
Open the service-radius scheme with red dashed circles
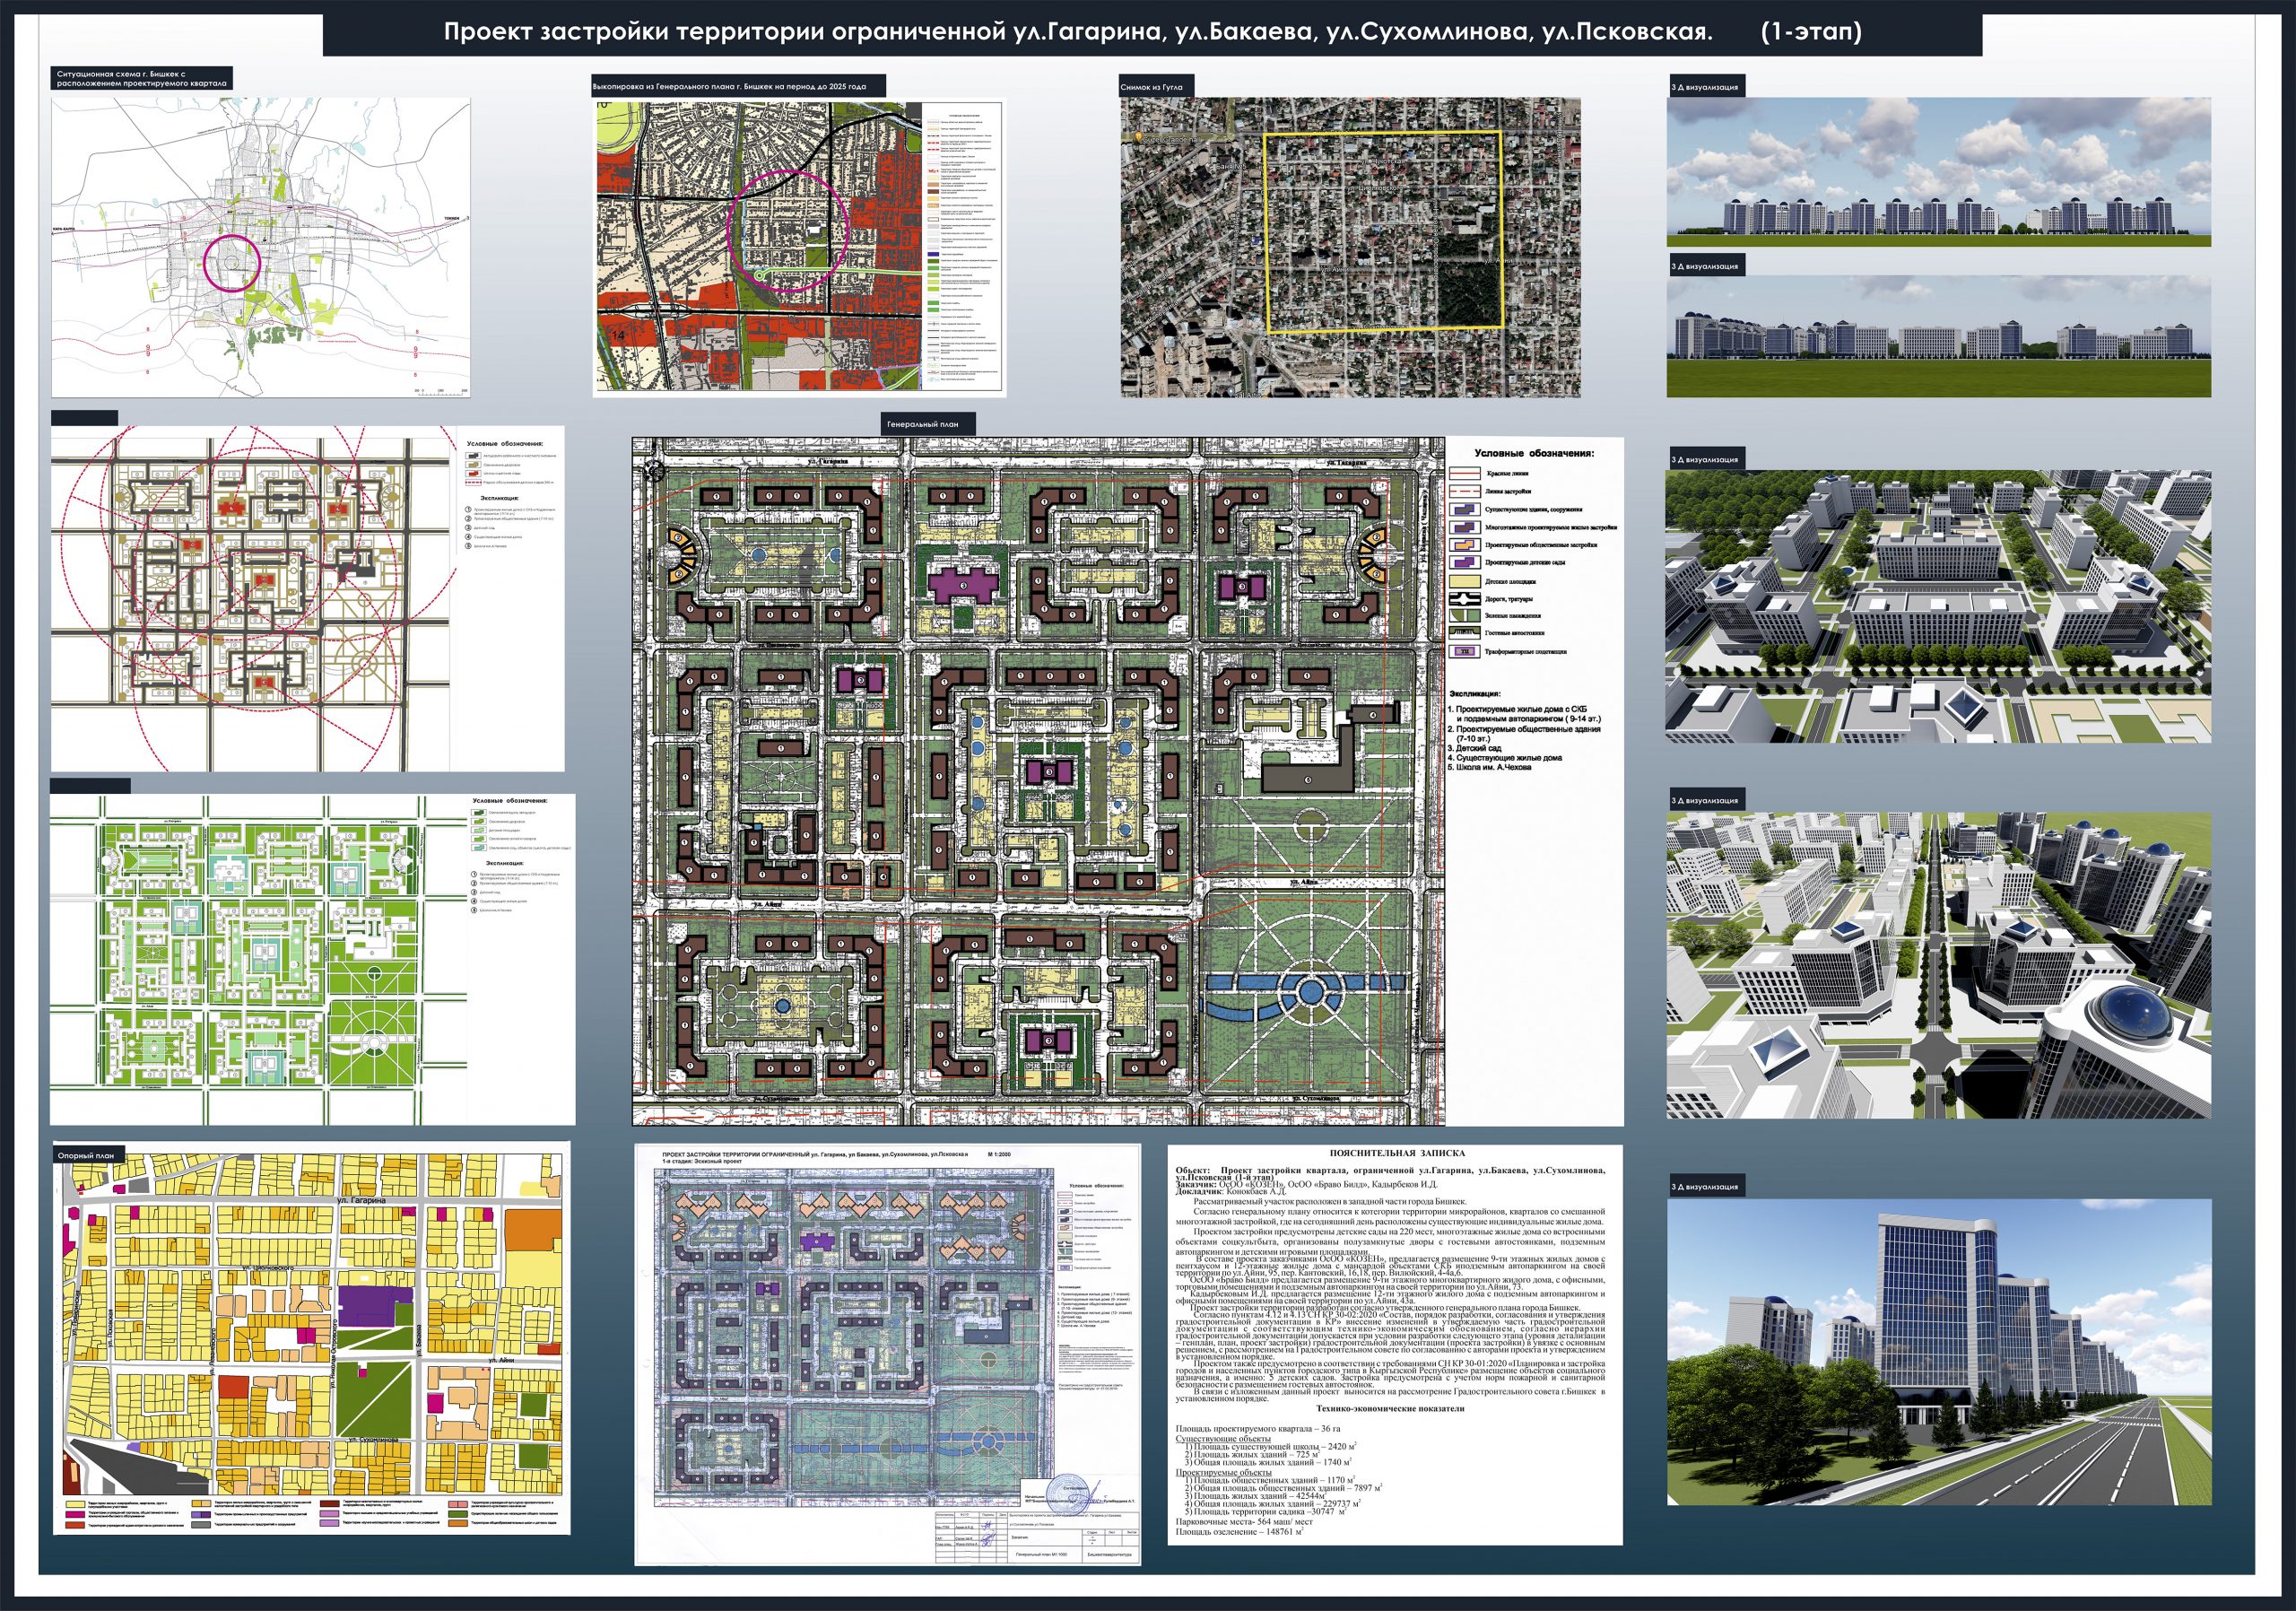pyautogui.click(x=308, y=598)
